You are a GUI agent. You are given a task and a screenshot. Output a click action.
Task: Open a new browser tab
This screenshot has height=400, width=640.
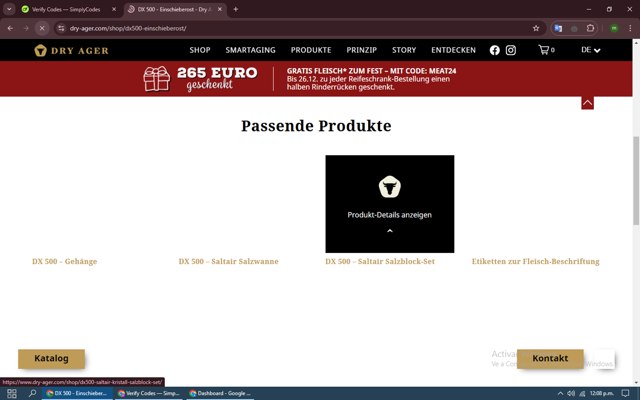pos(236,9)
